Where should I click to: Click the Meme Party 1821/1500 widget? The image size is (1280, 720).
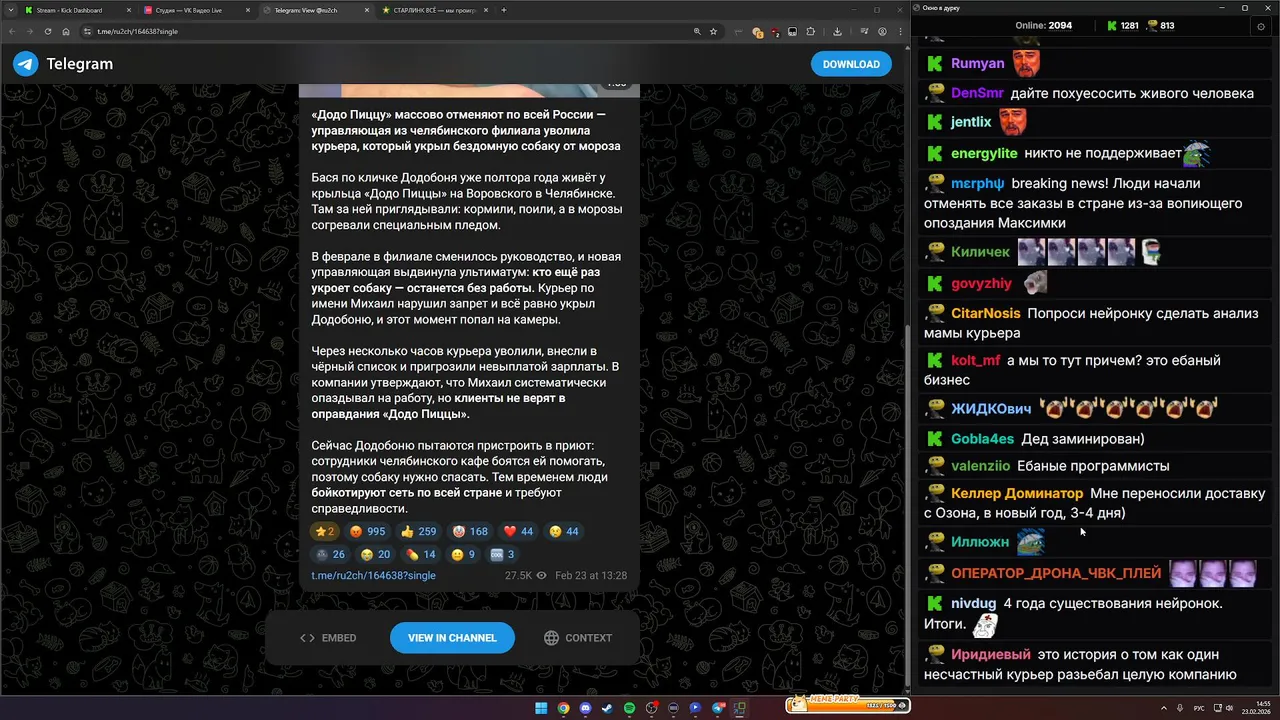click(x=848, y=704)
